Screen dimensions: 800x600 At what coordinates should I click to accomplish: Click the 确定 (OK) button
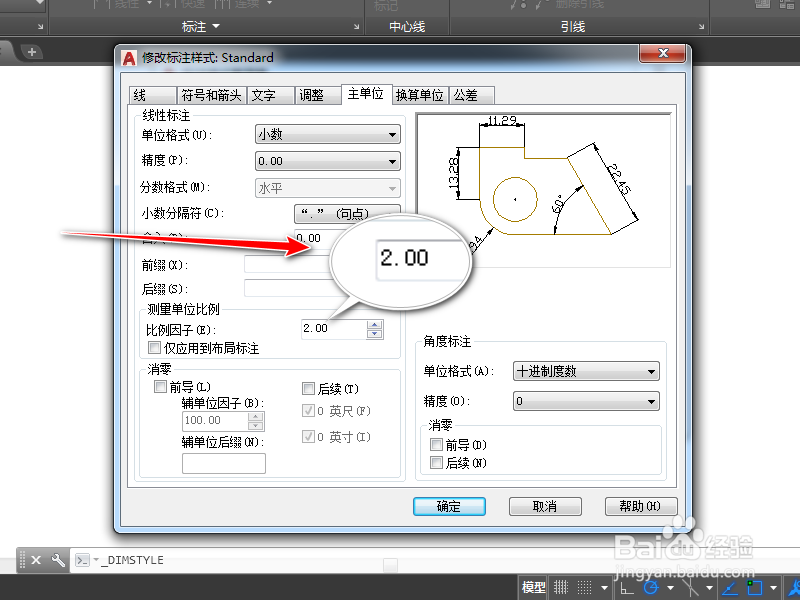pyautogui.click(x=448, y=506)
